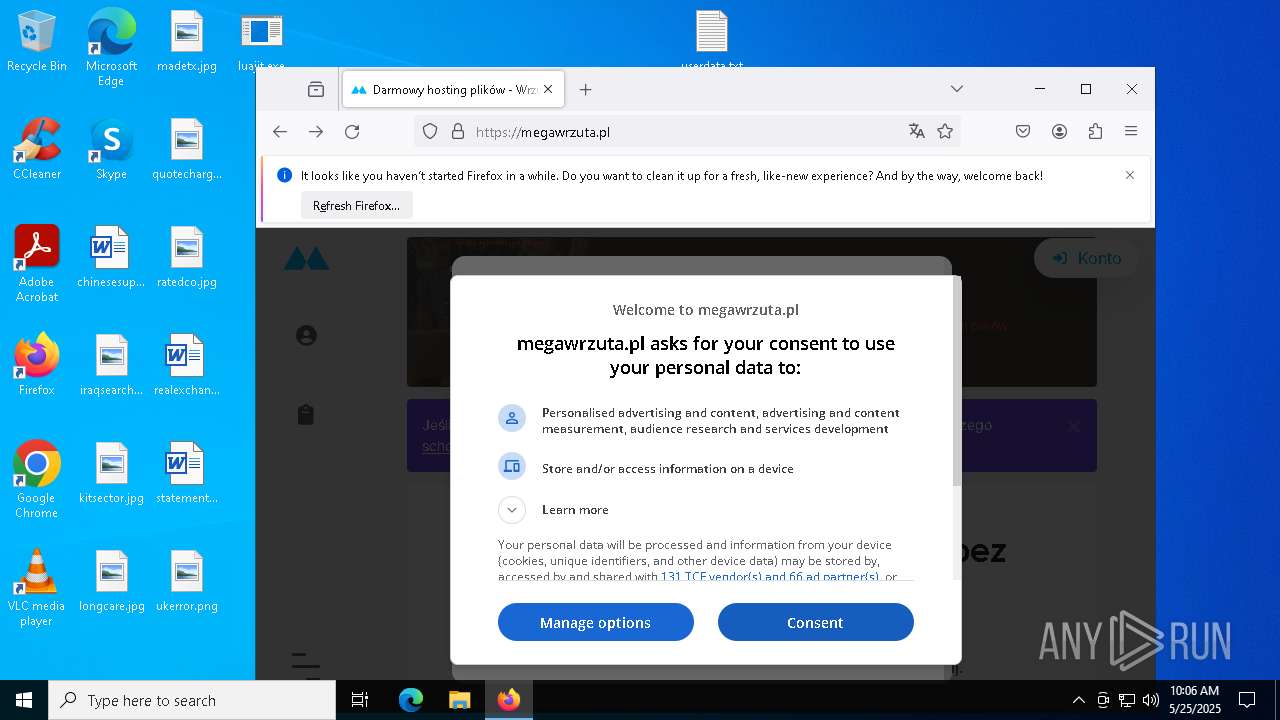
Task: Open File Explorer from taskbar
Action: click(459, 700)
